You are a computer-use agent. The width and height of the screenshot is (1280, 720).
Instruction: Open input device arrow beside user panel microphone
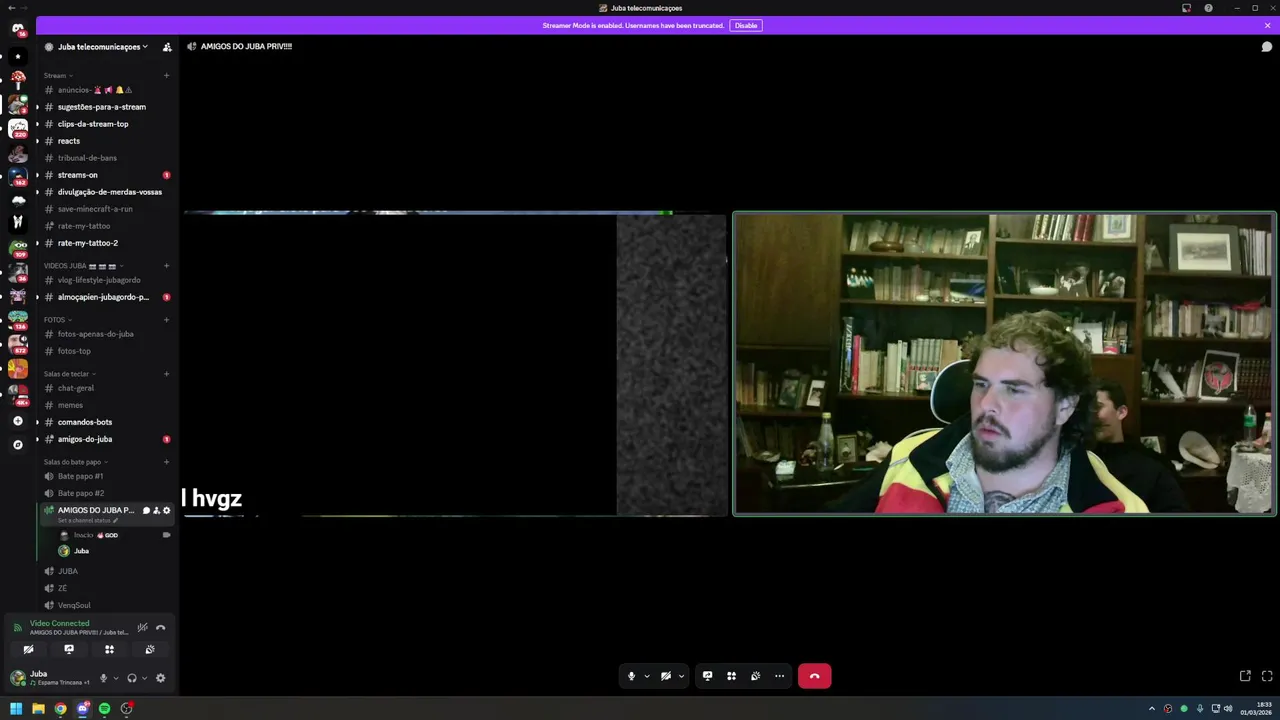point(115,678)
